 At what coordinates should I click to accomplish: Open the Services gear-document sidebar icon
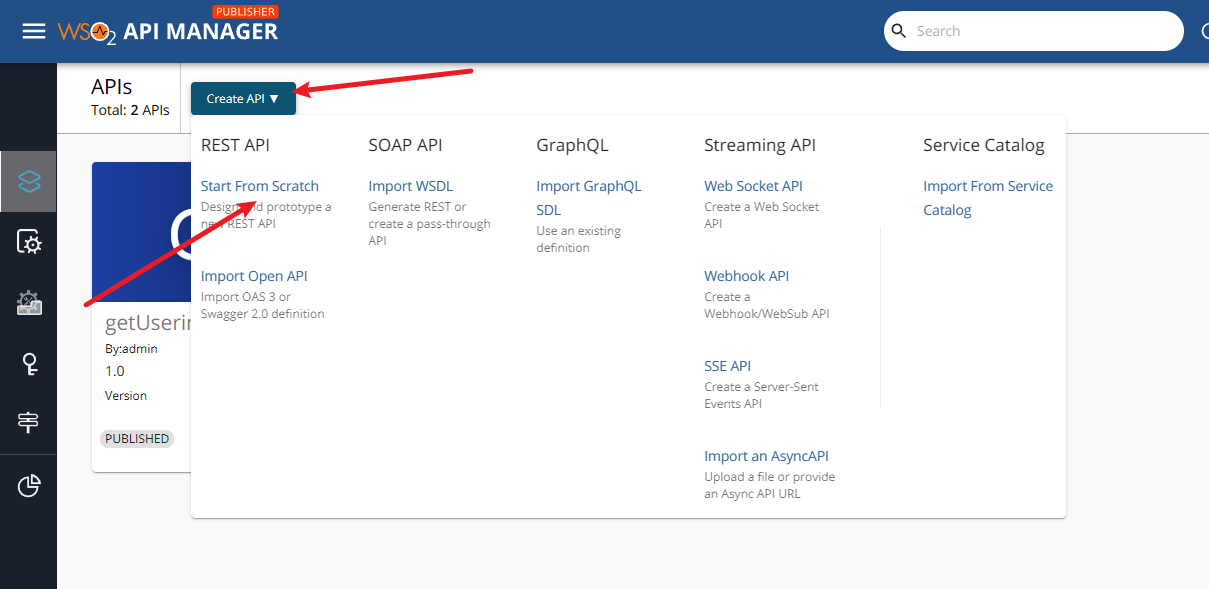pos(29,242)
